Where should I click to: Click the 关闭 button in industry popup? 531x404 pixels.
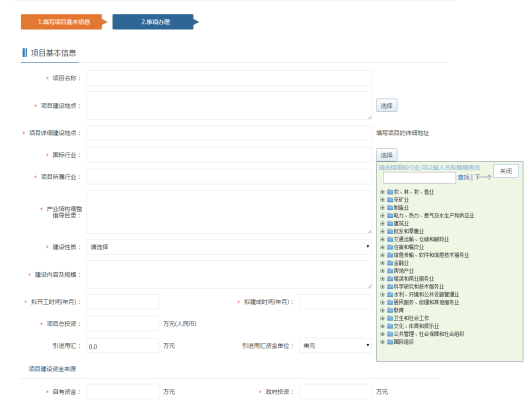click(506, 171)
